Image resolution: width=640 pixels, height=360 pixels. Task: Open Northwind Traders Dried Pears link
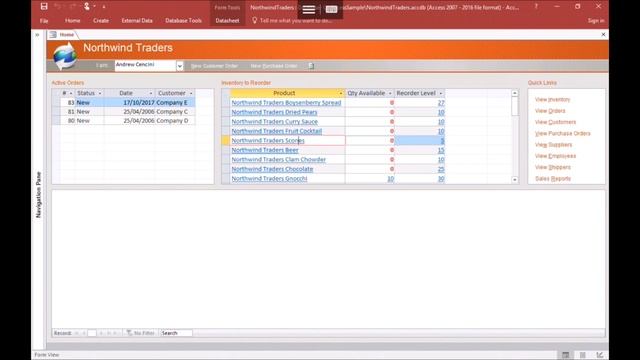274,112
